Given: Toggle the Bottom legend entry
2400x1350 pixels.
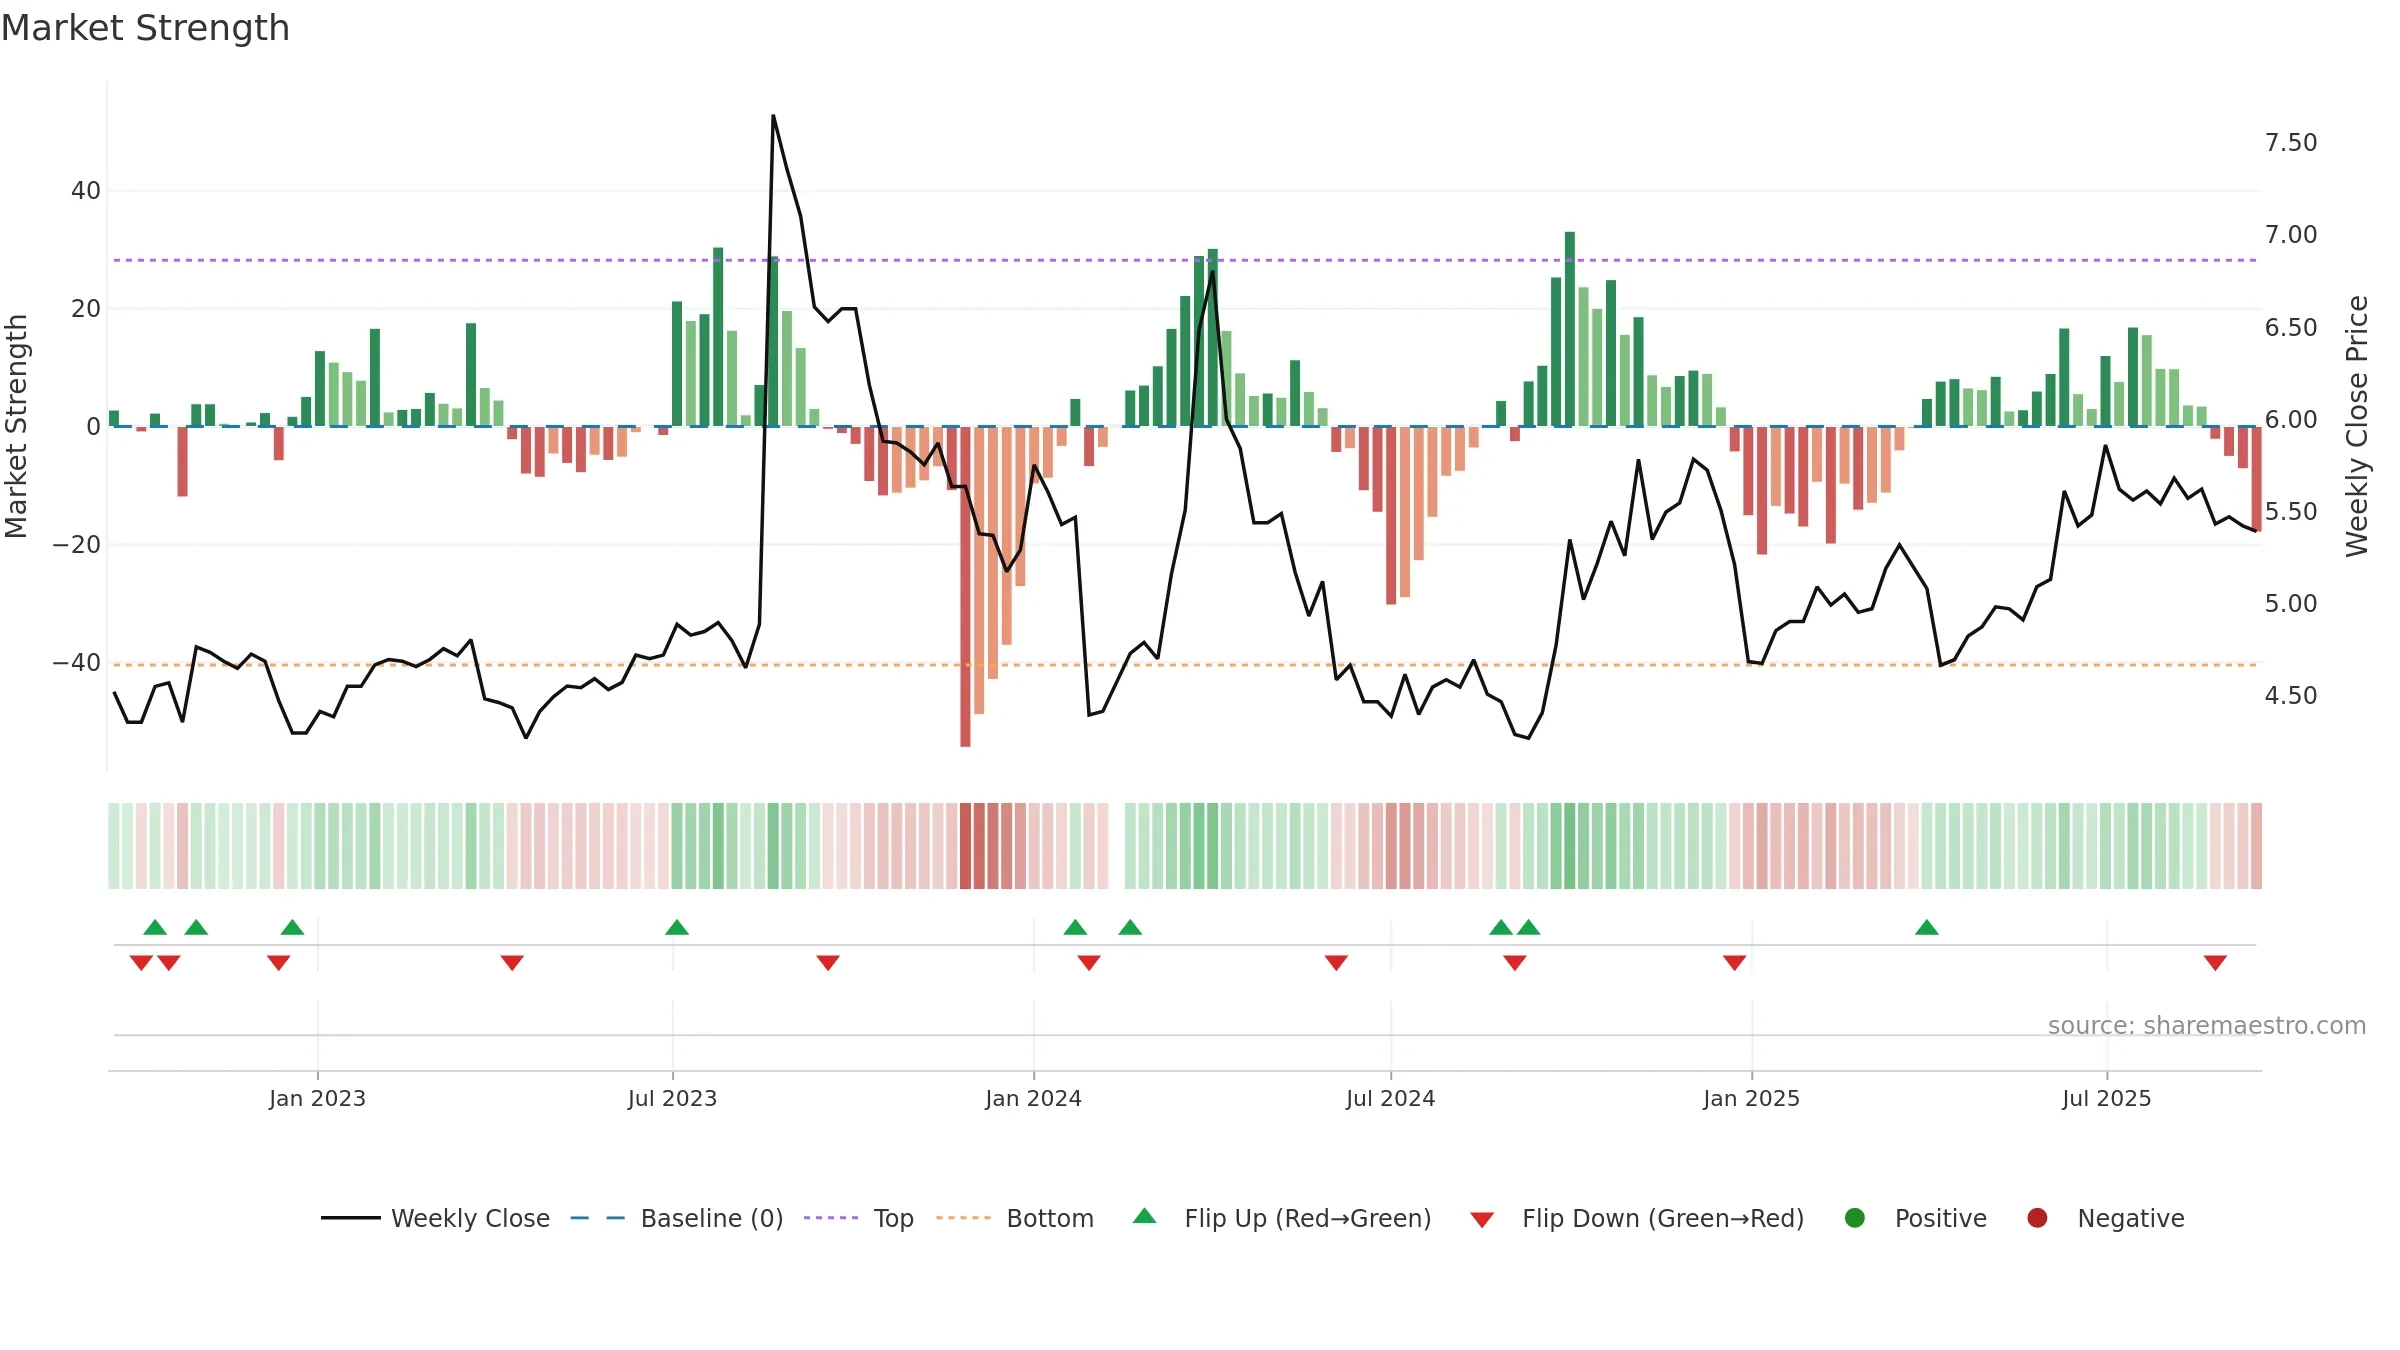Looking at the screenshot, I should click(1015, 1218).
